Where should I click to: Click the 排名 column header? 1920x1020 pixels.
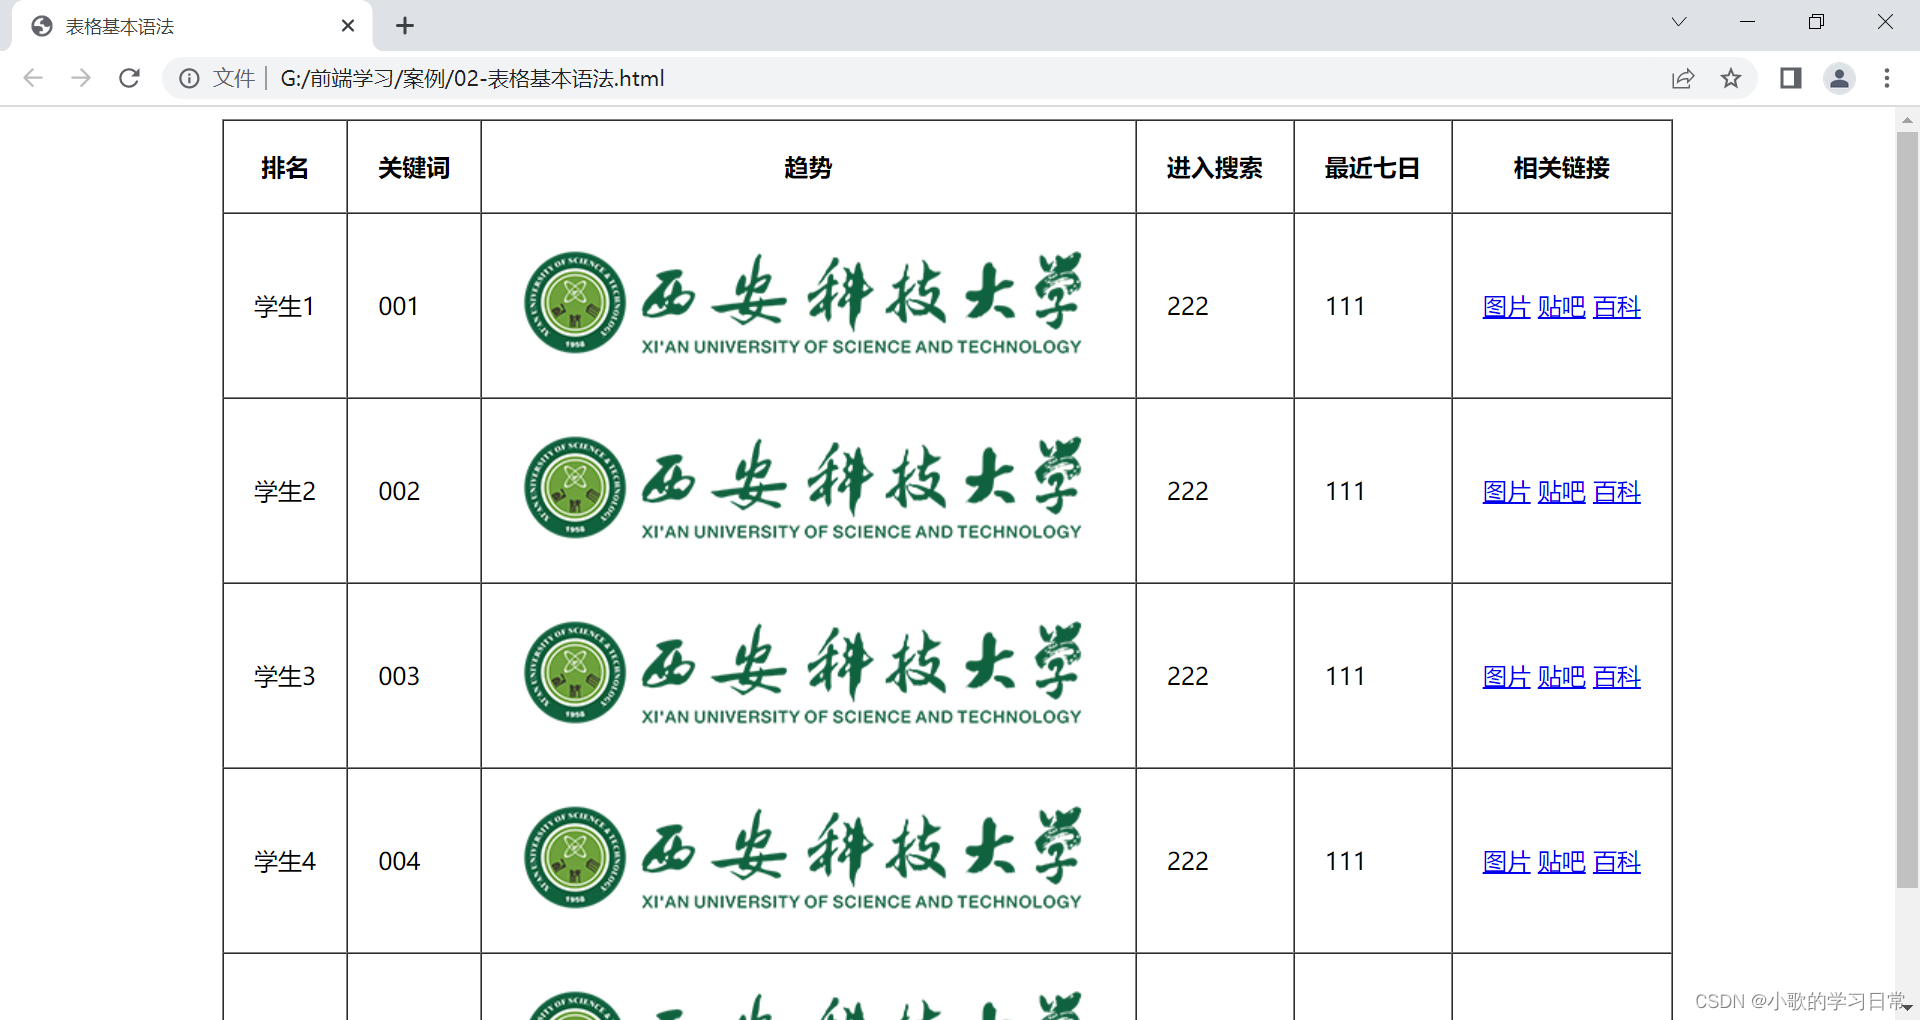point(285,168)
